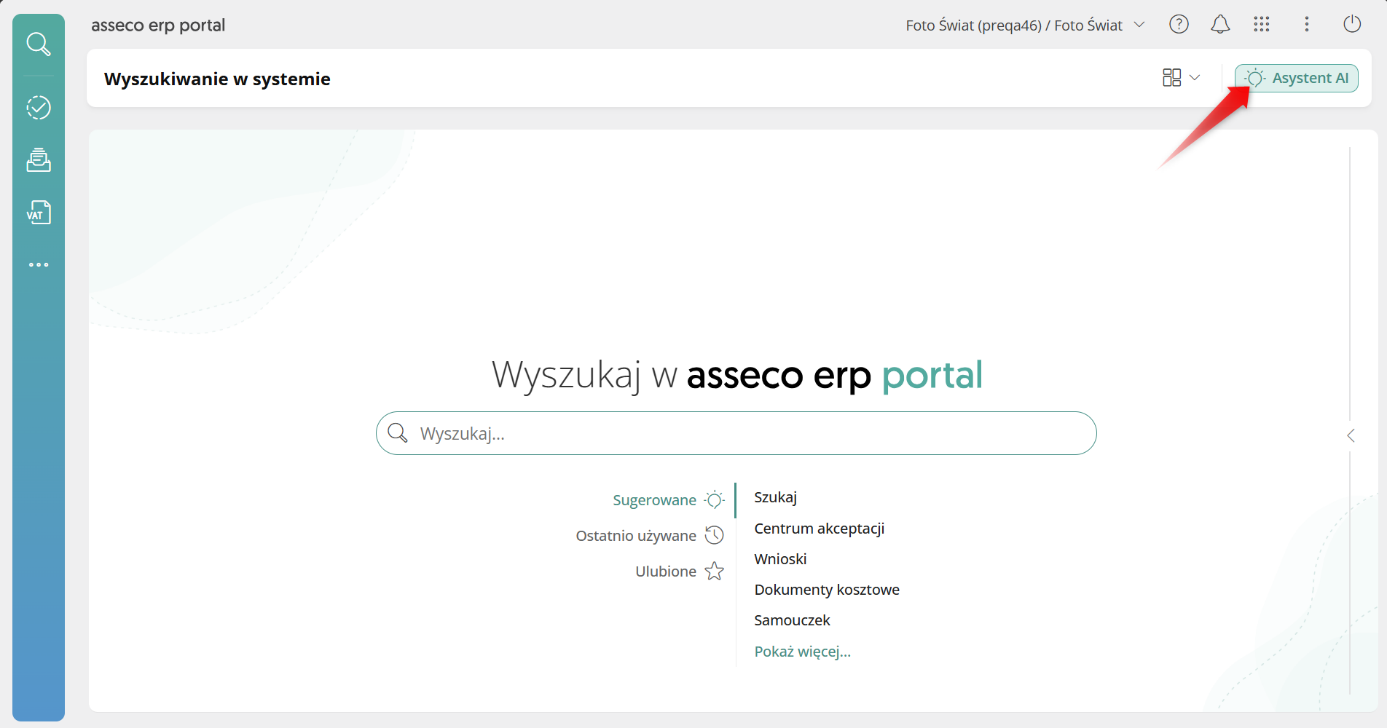Screen dimensions: 1387x728
Task: Open the Samouczek suggested link
Action: click(792, 620)
